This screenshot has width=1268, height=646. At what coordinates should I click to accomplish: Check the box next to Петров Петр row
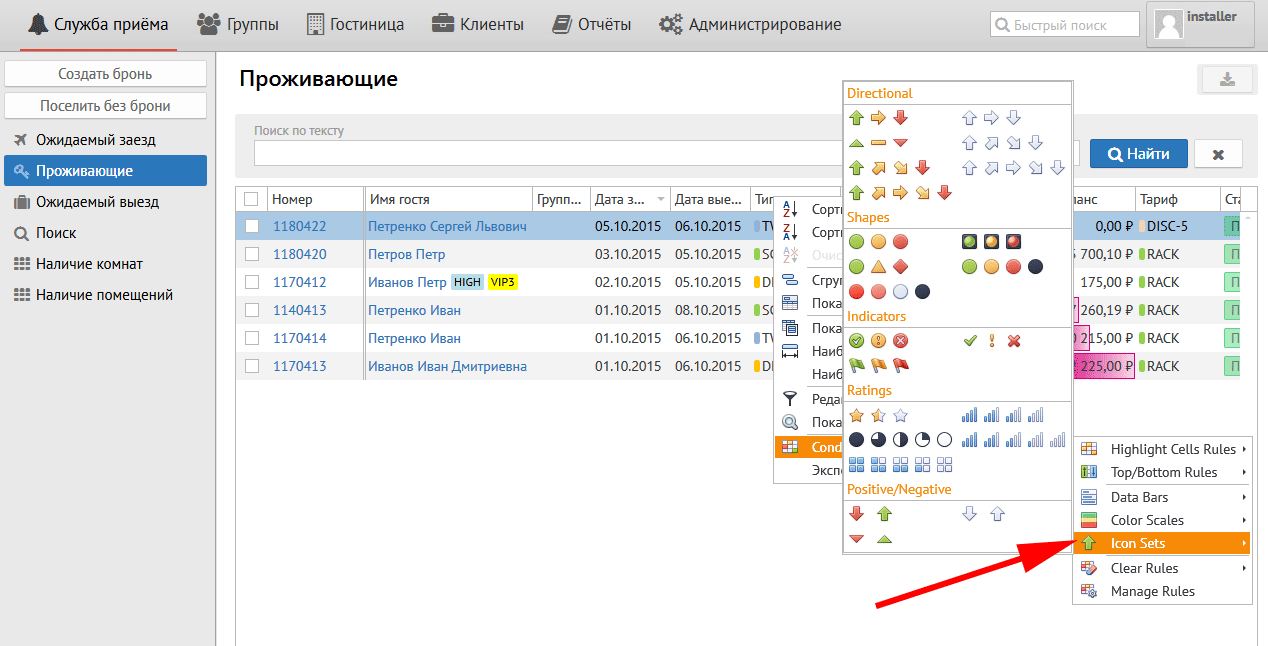[x=252, y=254]
